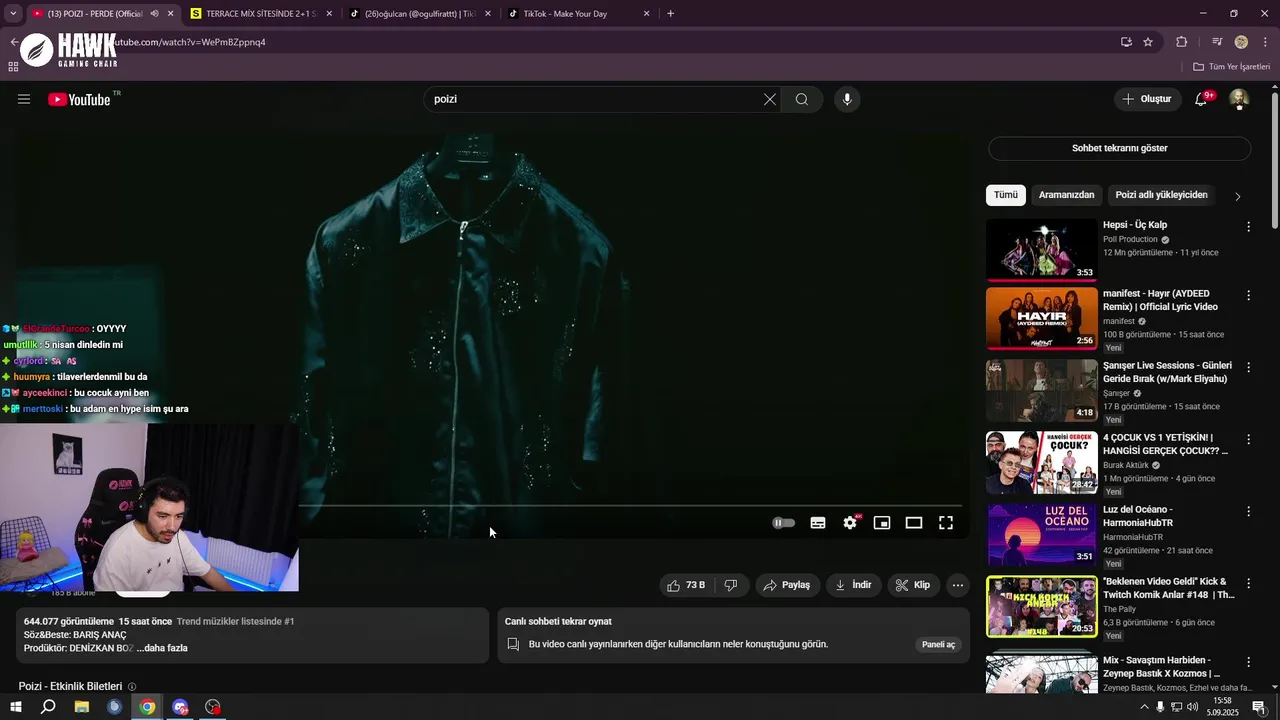Clear the 'poizi' search query
The image size is (1280, 720).
click(770, 99)
